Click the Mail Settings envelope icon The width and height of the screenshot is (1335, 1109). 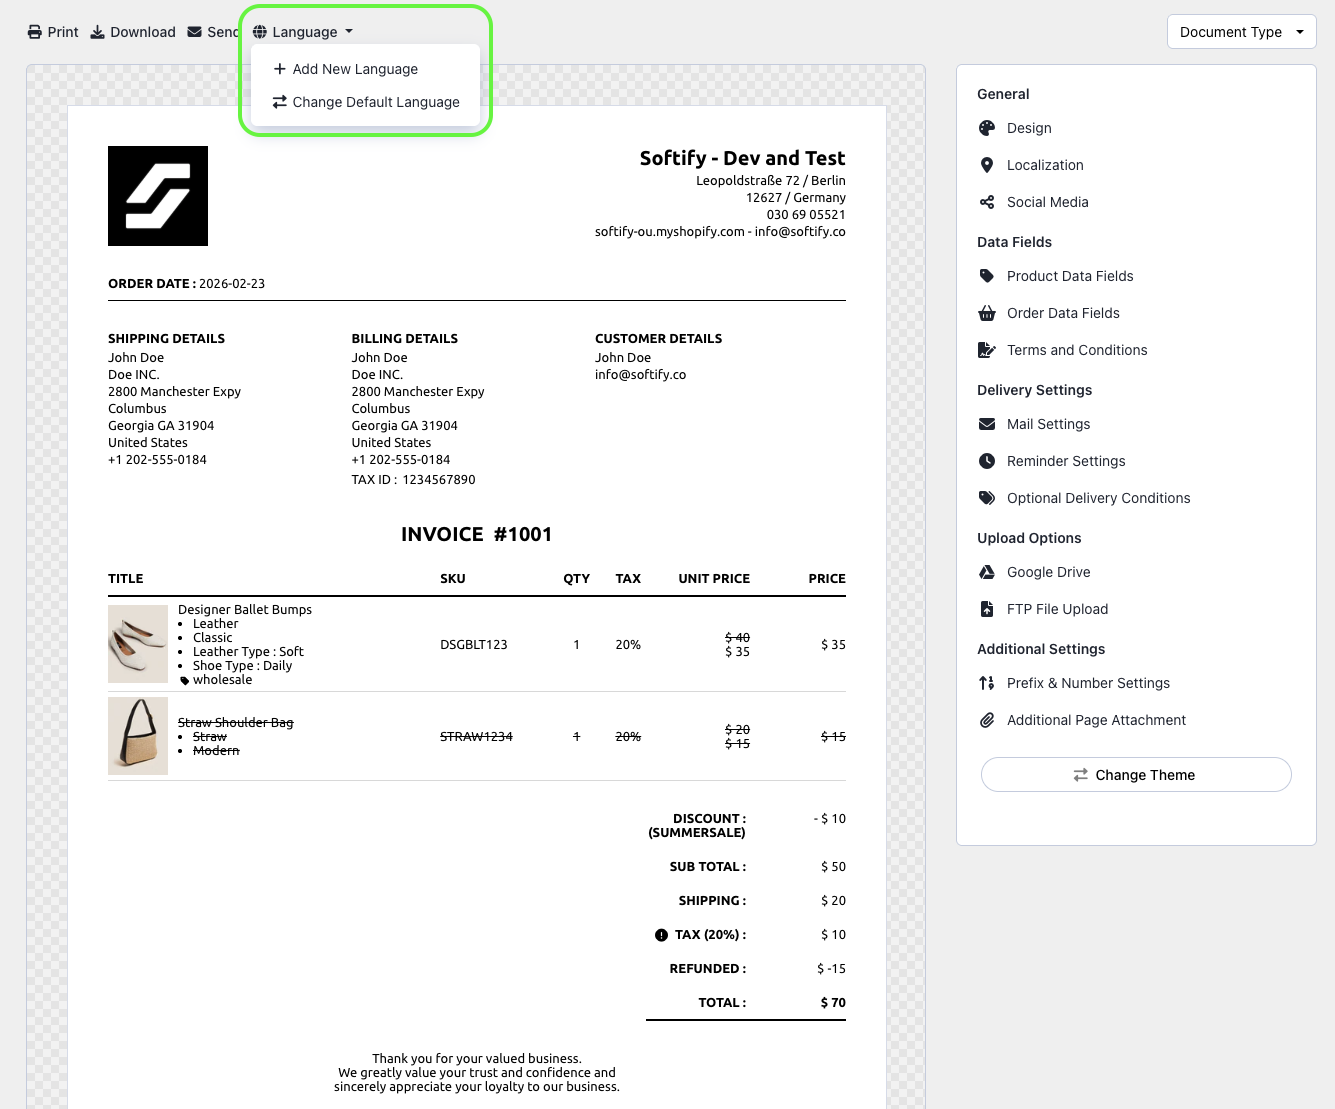[x=987, y=424]
